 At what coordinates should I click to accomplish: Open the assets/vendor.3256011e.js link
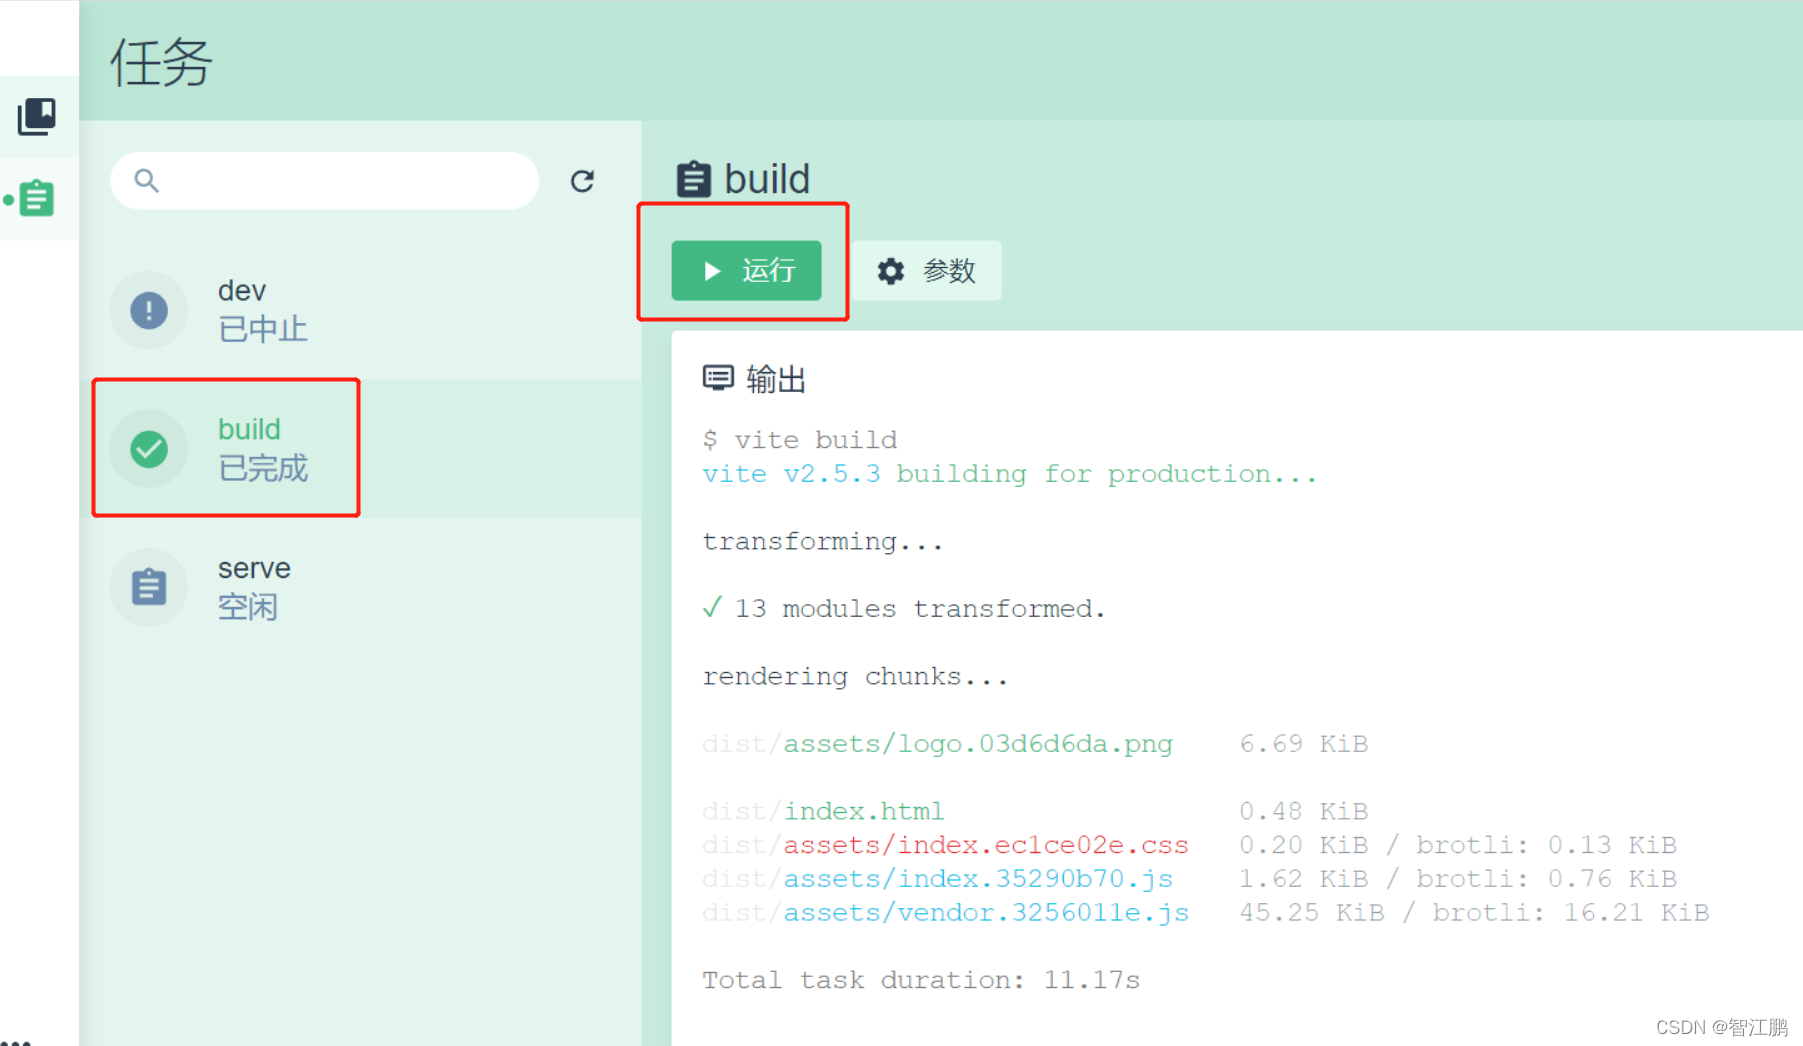tap(986, 912)
